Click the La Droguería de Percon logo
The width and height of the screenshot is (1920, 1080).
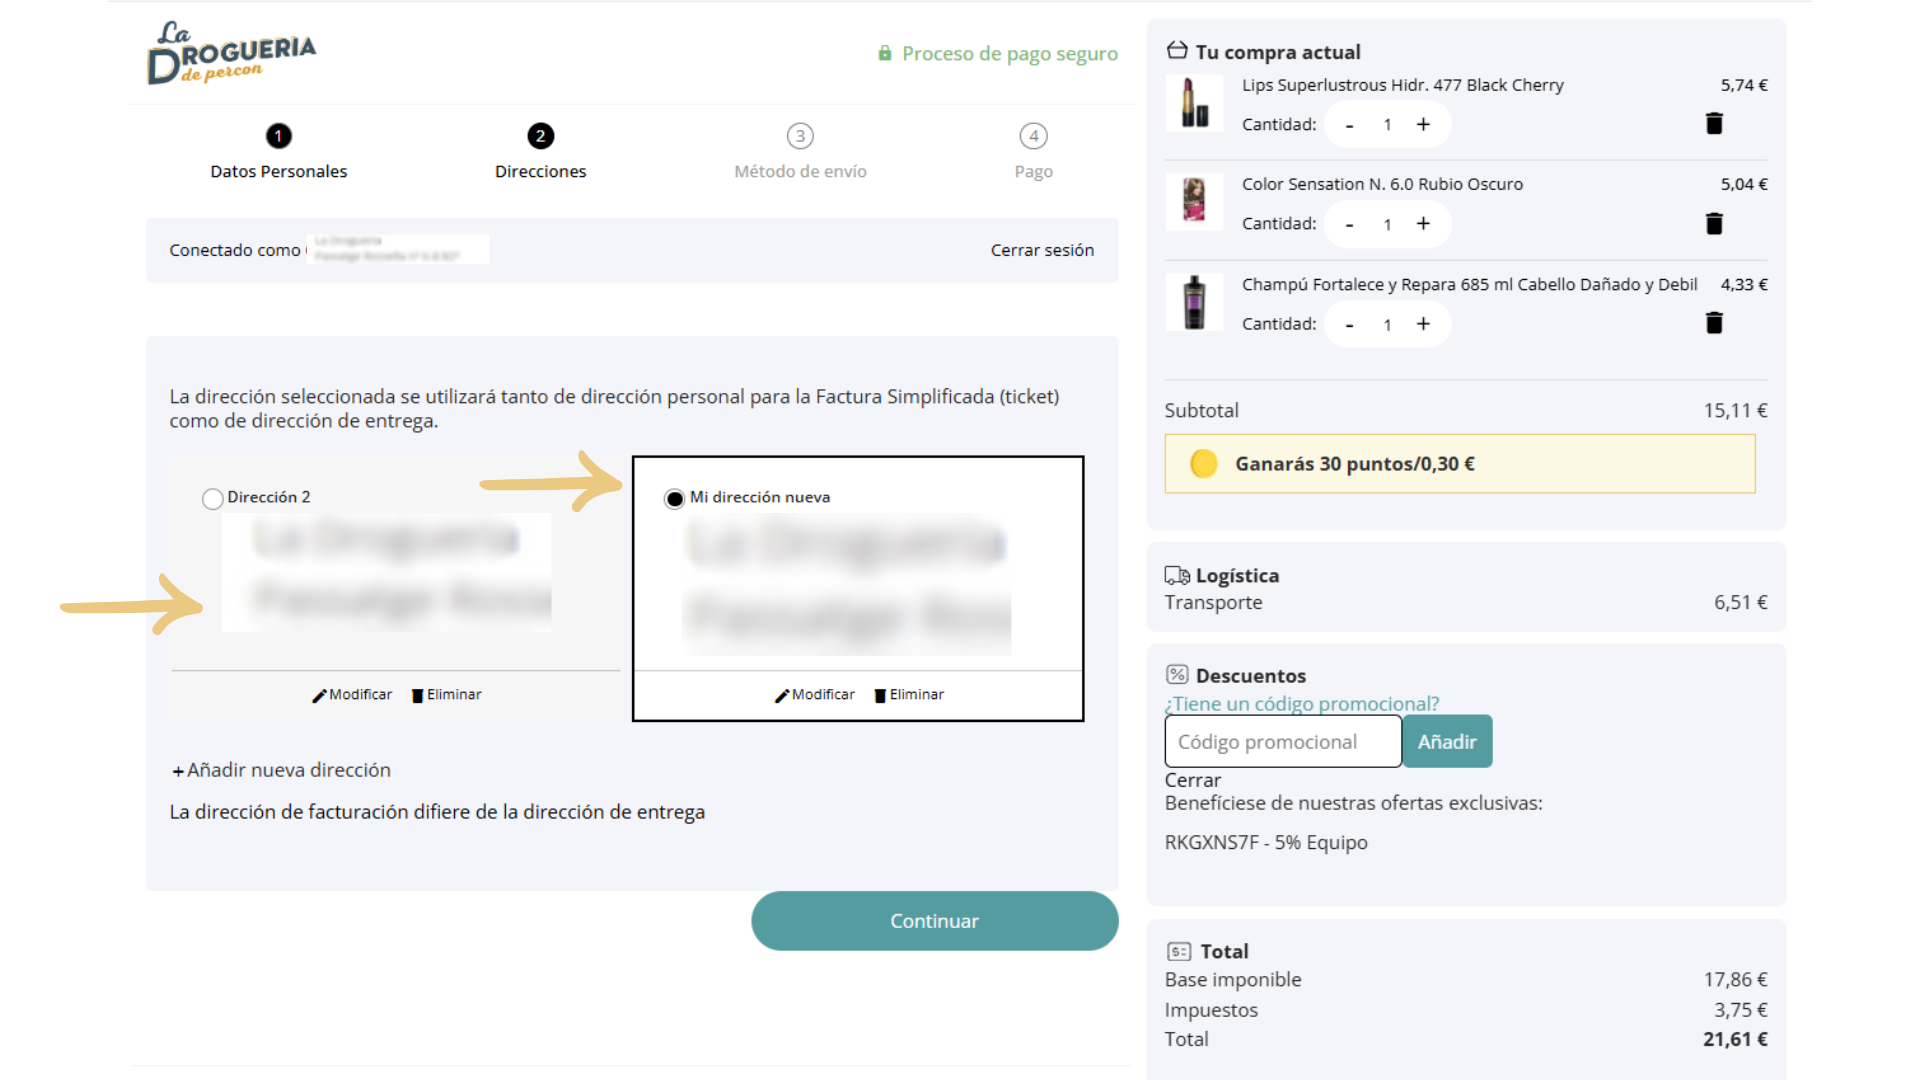click(231, 53)
